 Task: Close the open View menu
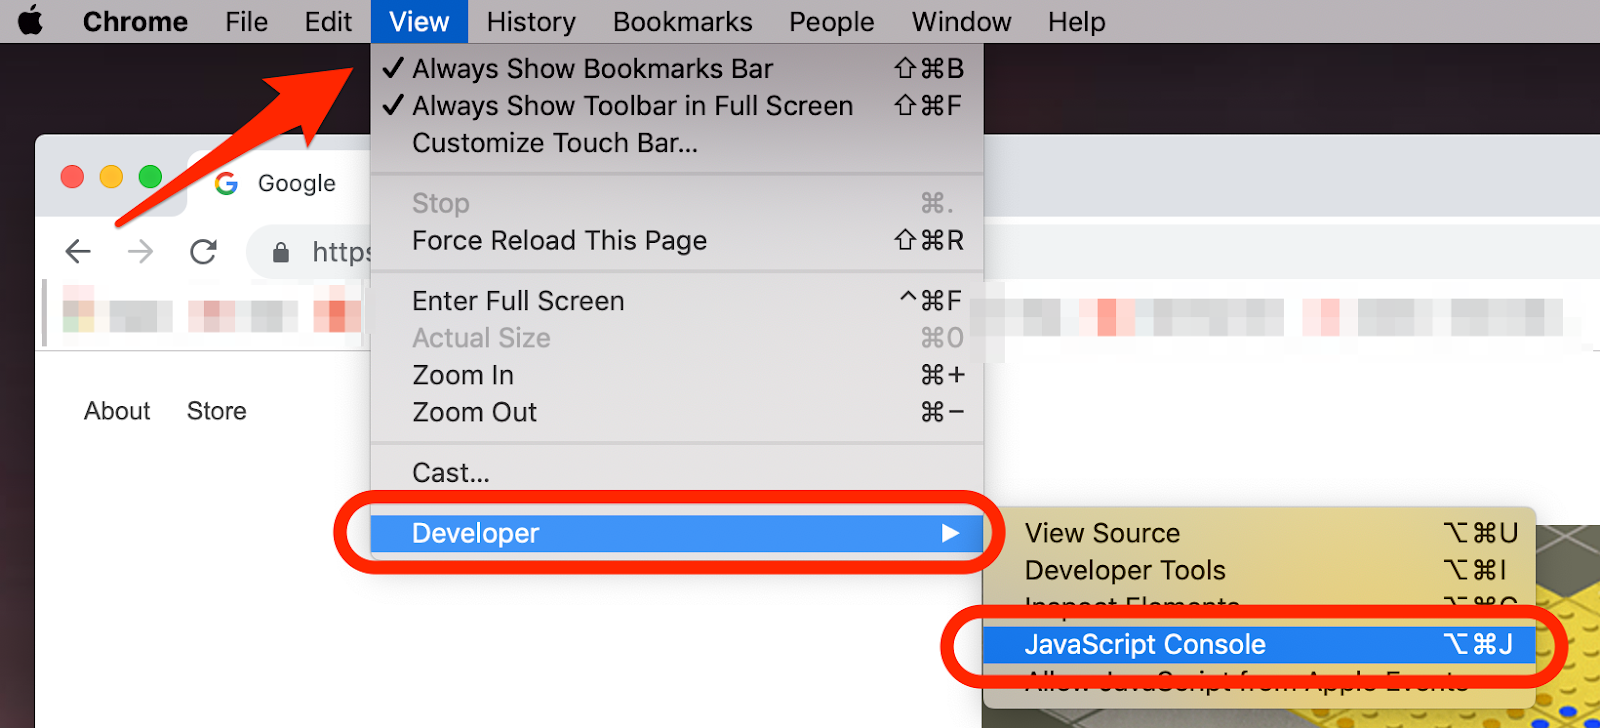pos(419,21)
